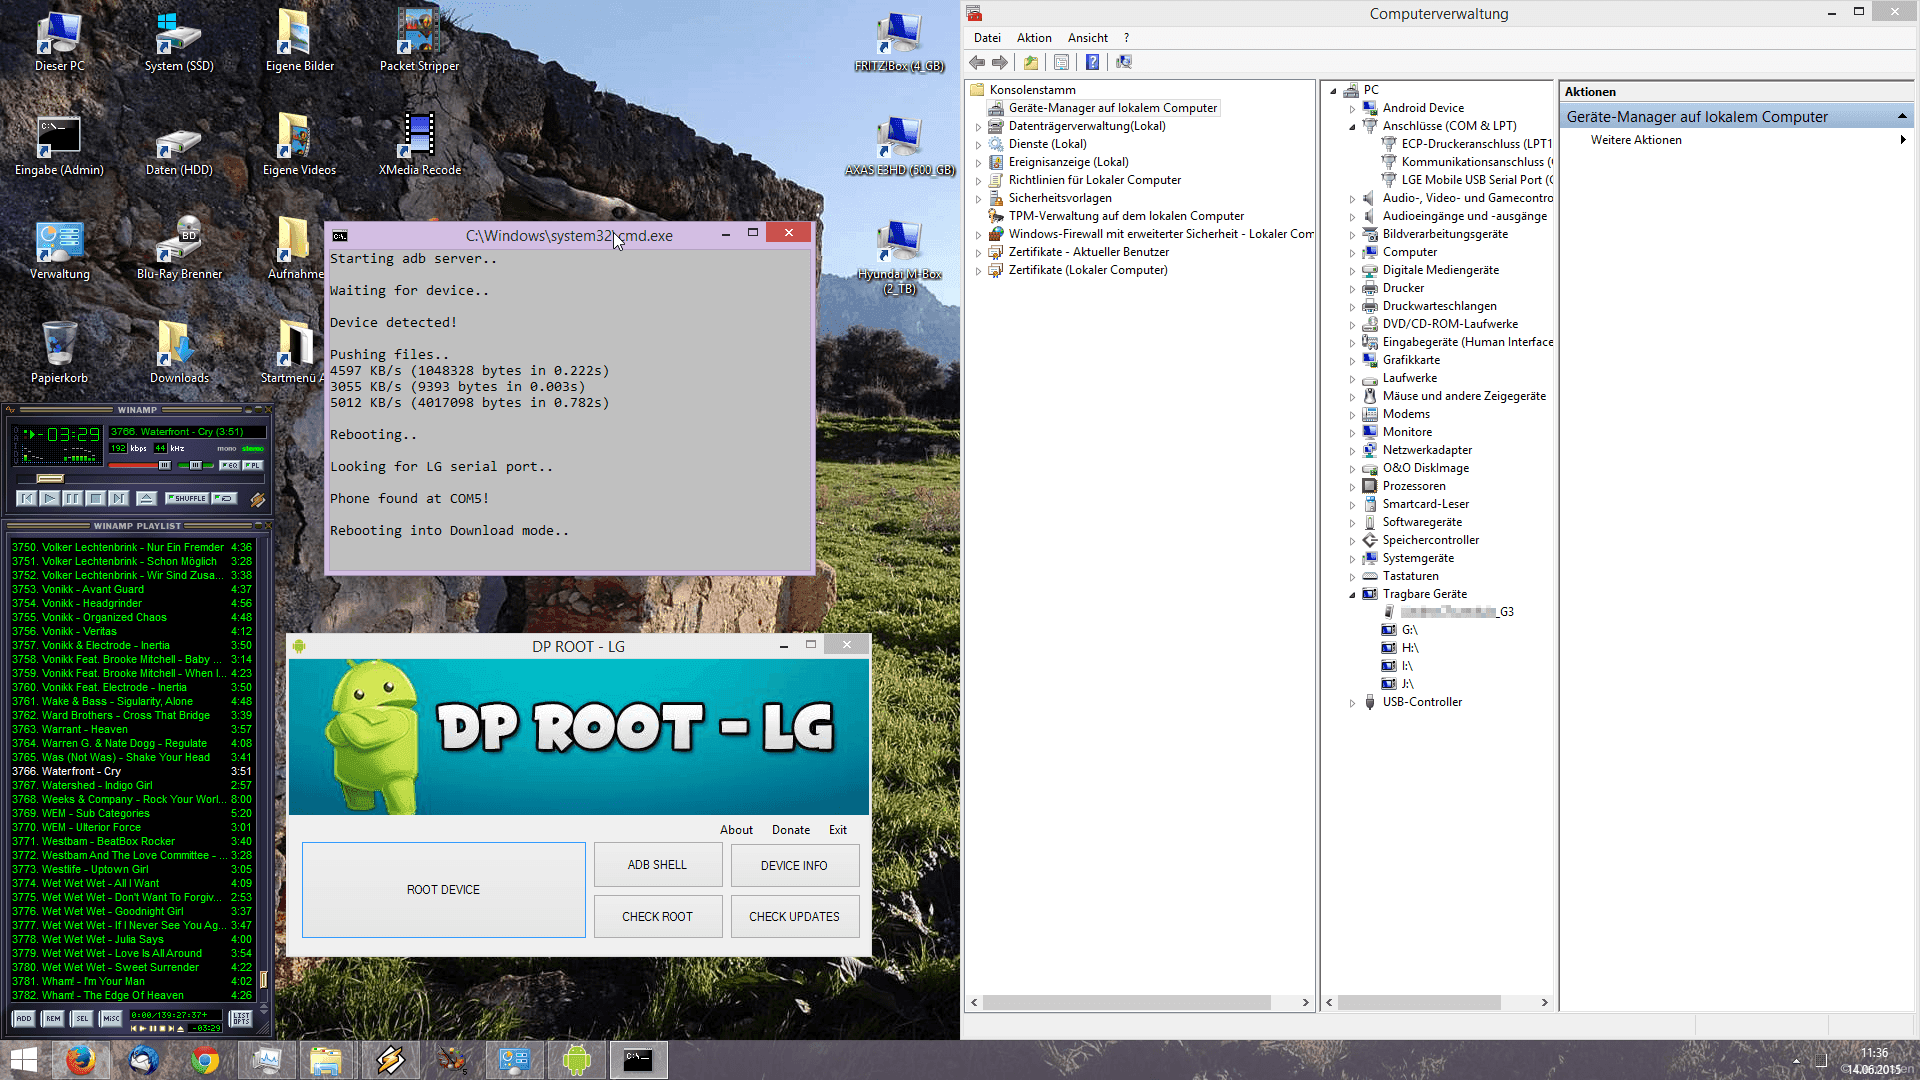This screenshot has width=1920, height=1080.
Task: Select playlist track 3767 Watershed - Indigo Girl
Action: (x=131, y=786)
